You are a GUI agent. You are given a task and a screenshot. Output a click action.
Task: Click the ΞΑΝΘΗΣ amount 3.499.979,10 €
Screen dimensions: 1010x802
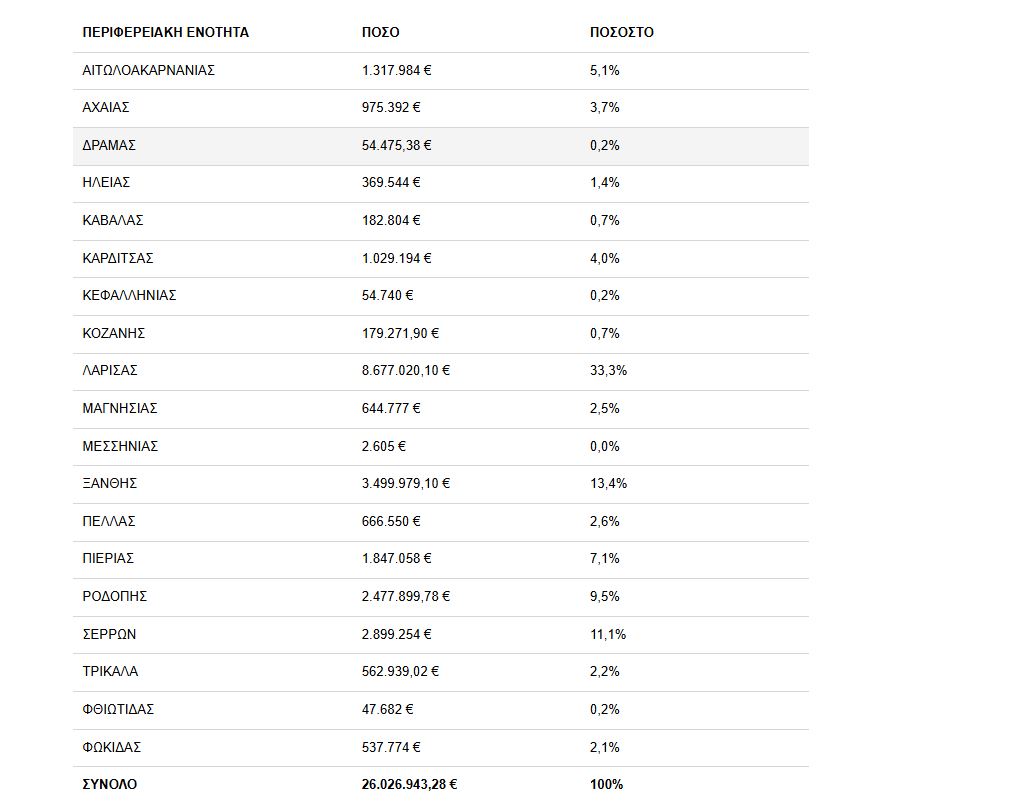(x=405, y=483)
